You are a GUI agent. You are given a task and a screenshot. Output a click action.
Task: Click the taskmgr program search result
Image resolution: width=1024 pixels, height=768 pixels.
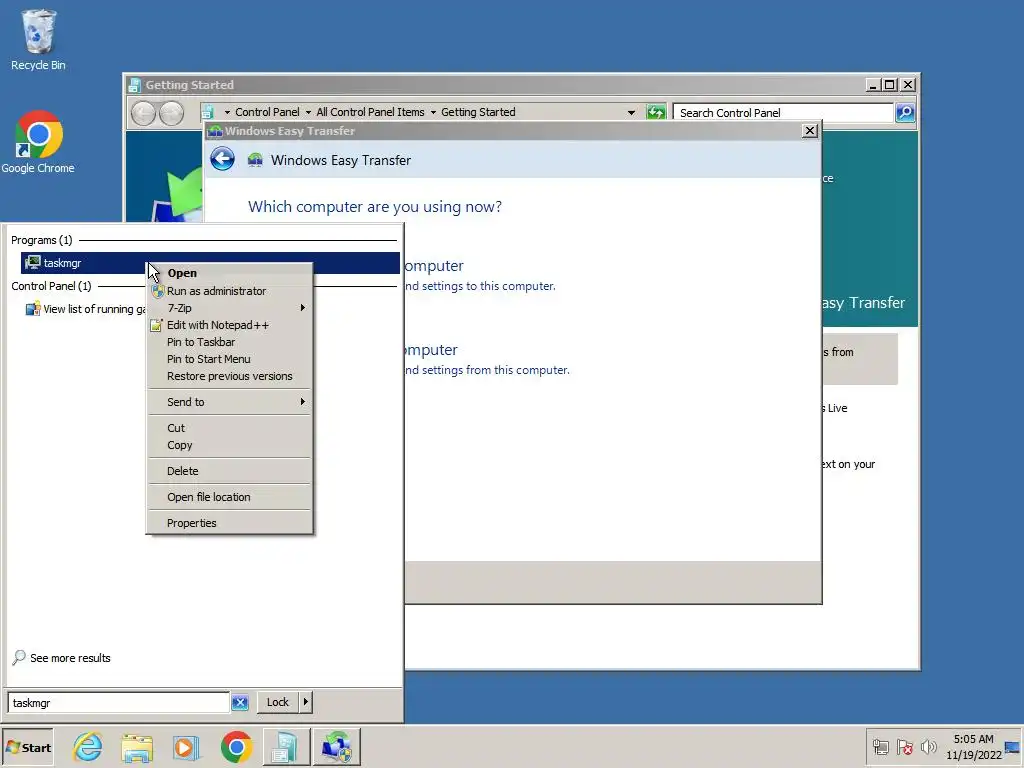coord(210,263)
